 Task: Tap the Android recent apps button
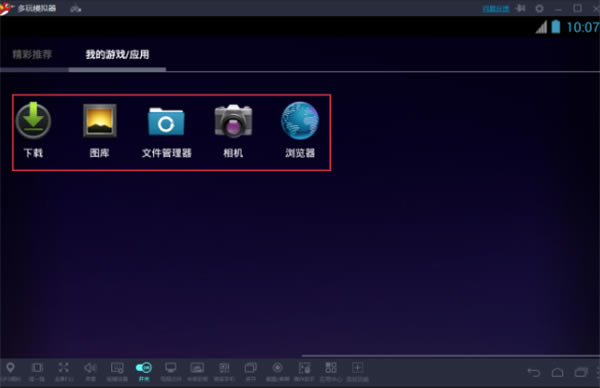[581, 372]
